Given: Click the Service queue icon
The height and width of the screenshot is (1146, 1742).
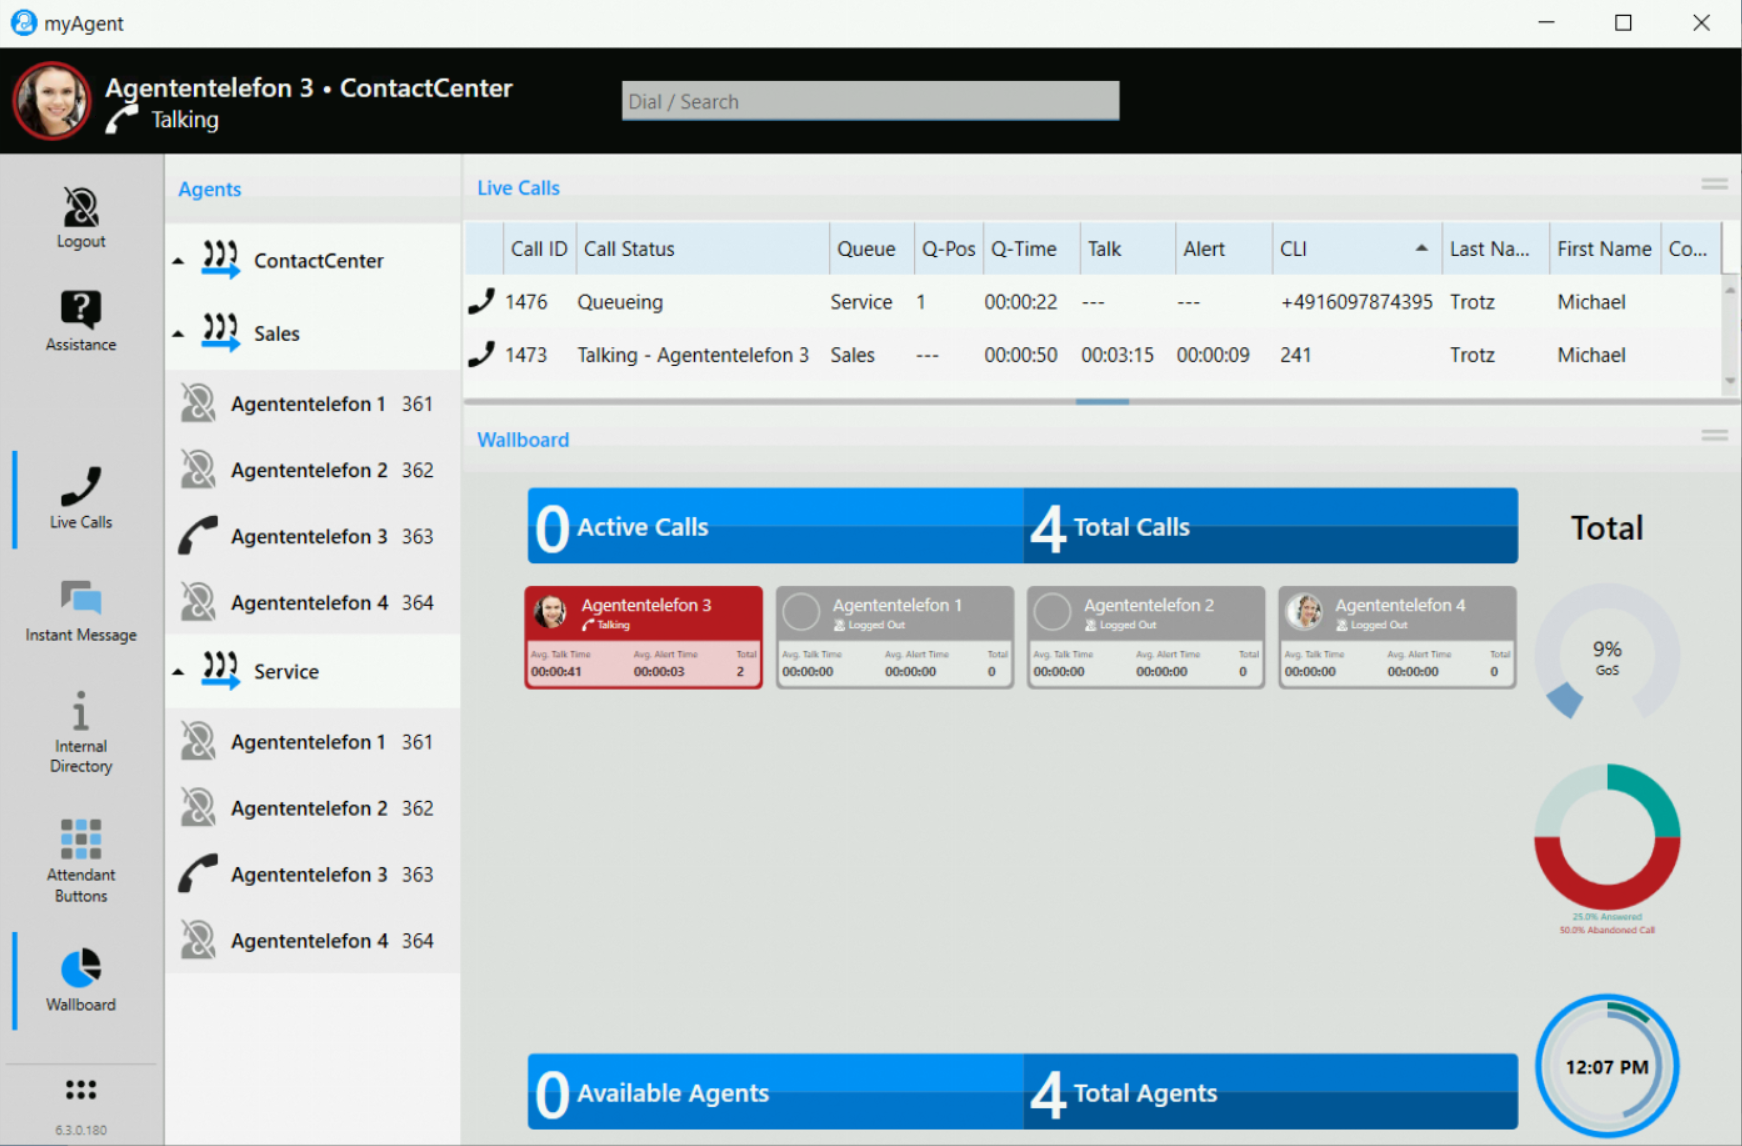Looking at the screenshot, I should tap(220, 671).
